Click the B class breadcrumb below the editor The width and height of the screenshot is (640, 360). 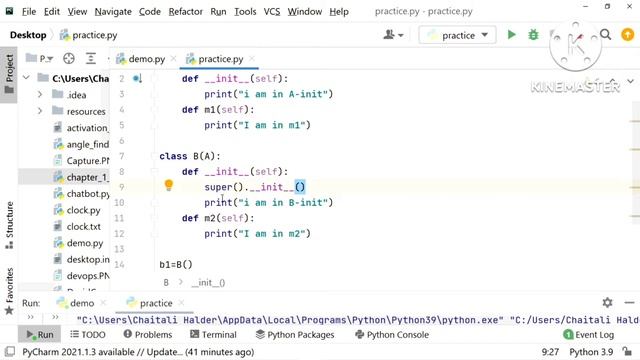coord(166,282)
